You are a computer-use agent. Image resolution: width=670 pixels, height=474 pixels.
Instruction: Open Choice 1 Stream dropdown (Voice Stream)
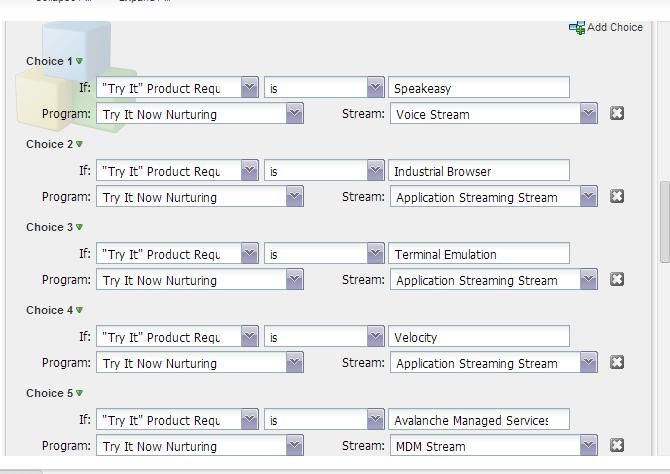(588, 114)
